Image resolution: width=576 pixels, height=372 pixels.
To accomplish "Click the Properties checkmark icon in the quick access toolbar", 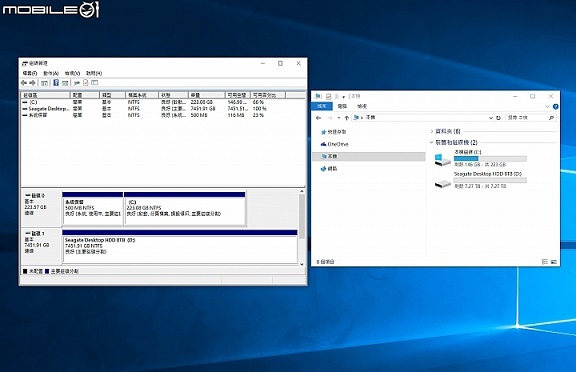I will pyautogui.click(x=328, y=97).
